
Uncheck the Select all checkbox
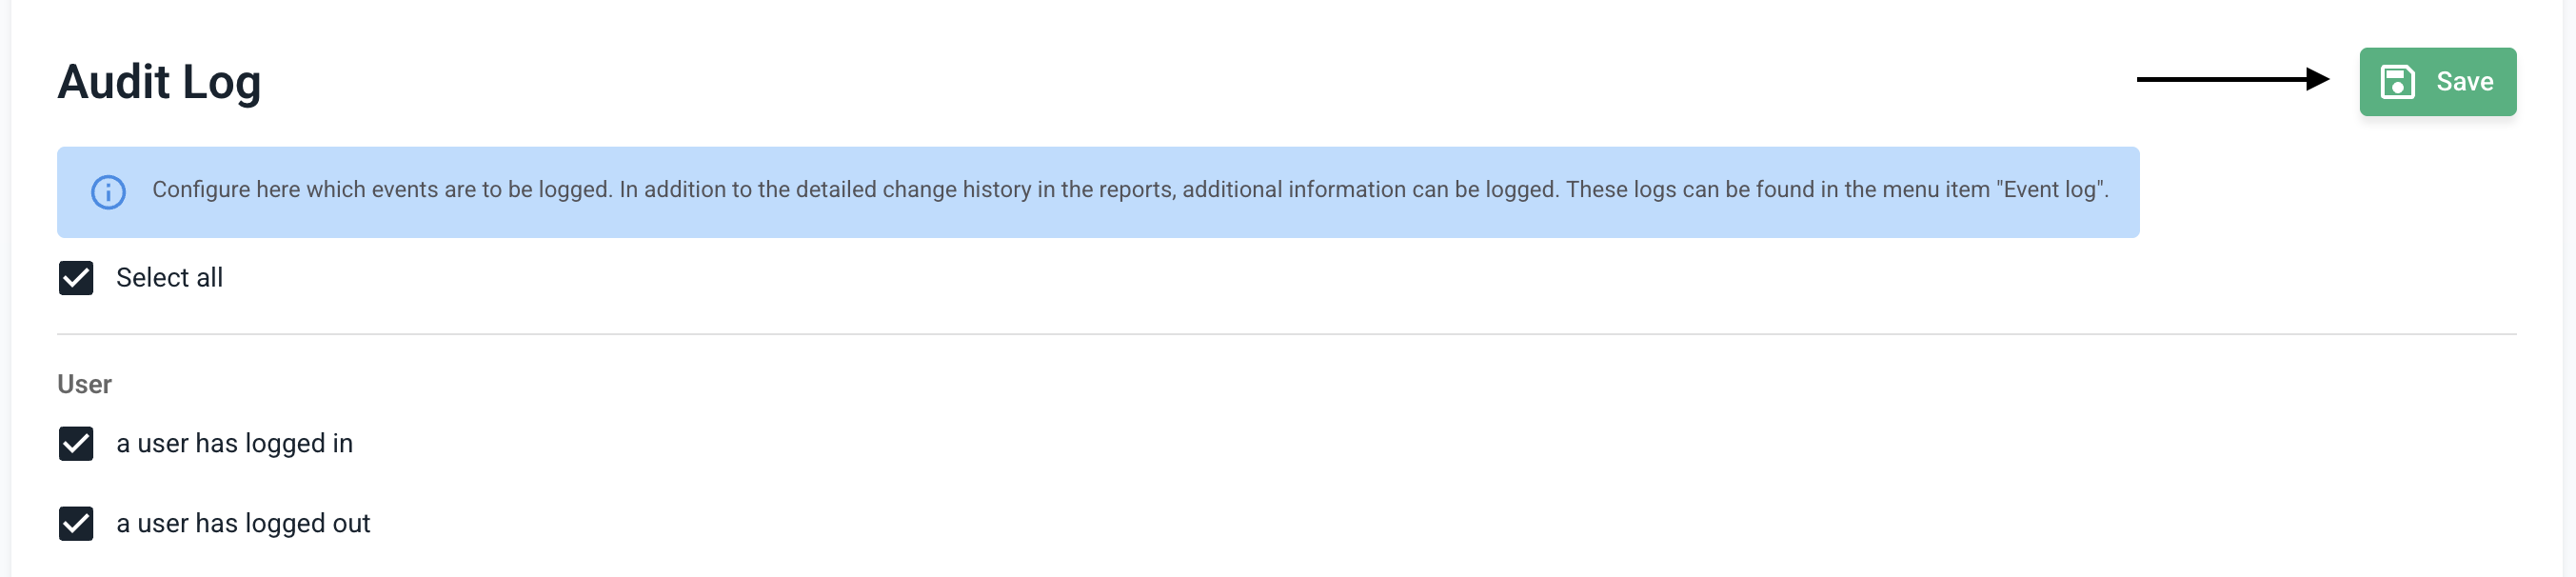(76, 278)
